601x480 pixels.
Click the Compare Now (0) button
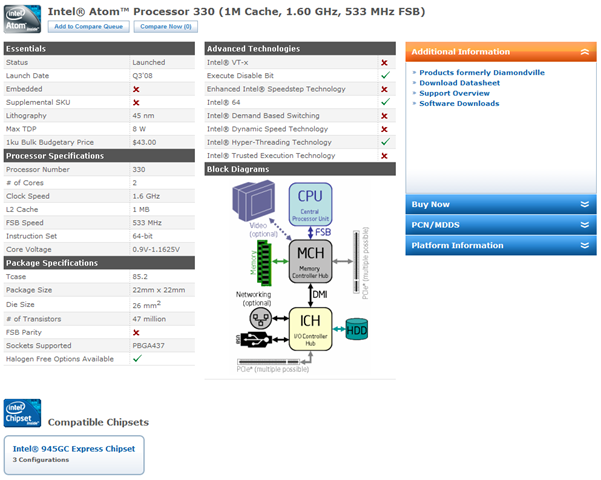(166, 26)
